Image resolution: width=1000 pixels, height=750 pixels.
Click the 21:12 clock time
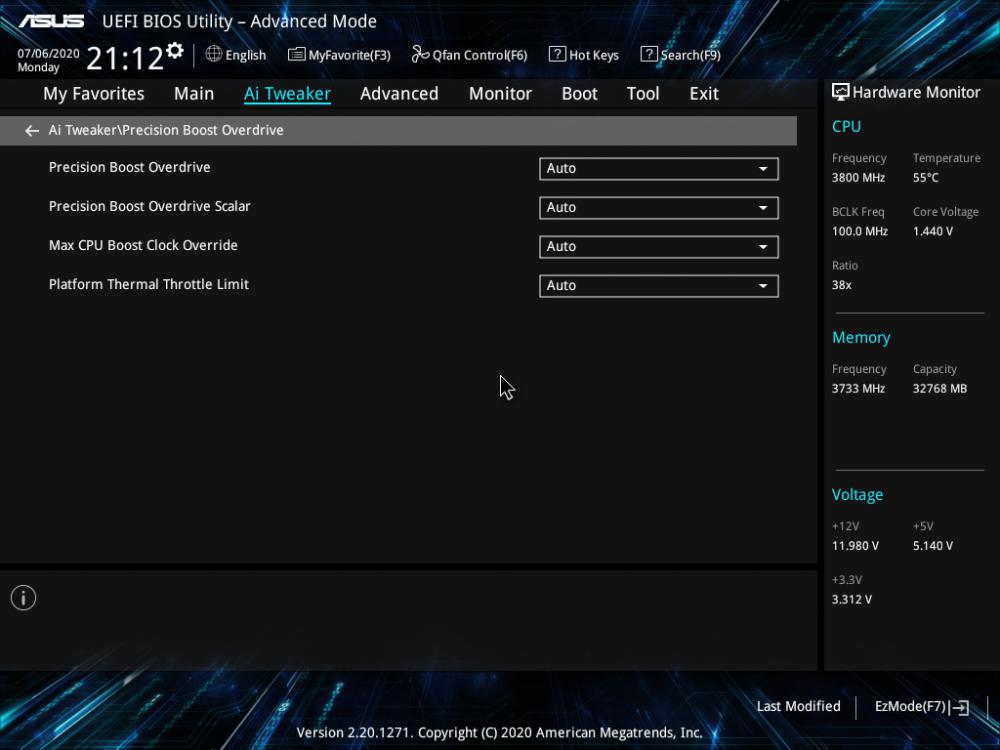pyautogui.click(x=124, y=59)
